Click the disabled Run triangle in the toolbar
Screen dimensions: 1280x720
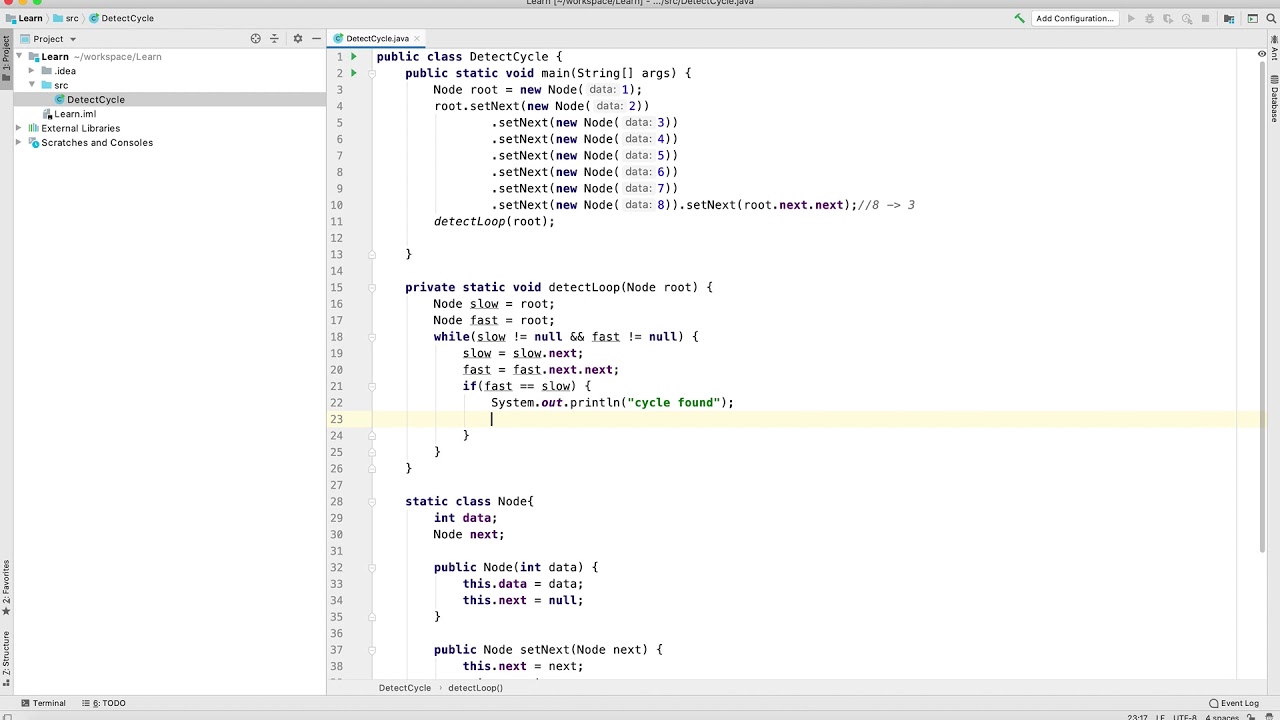1131,18
